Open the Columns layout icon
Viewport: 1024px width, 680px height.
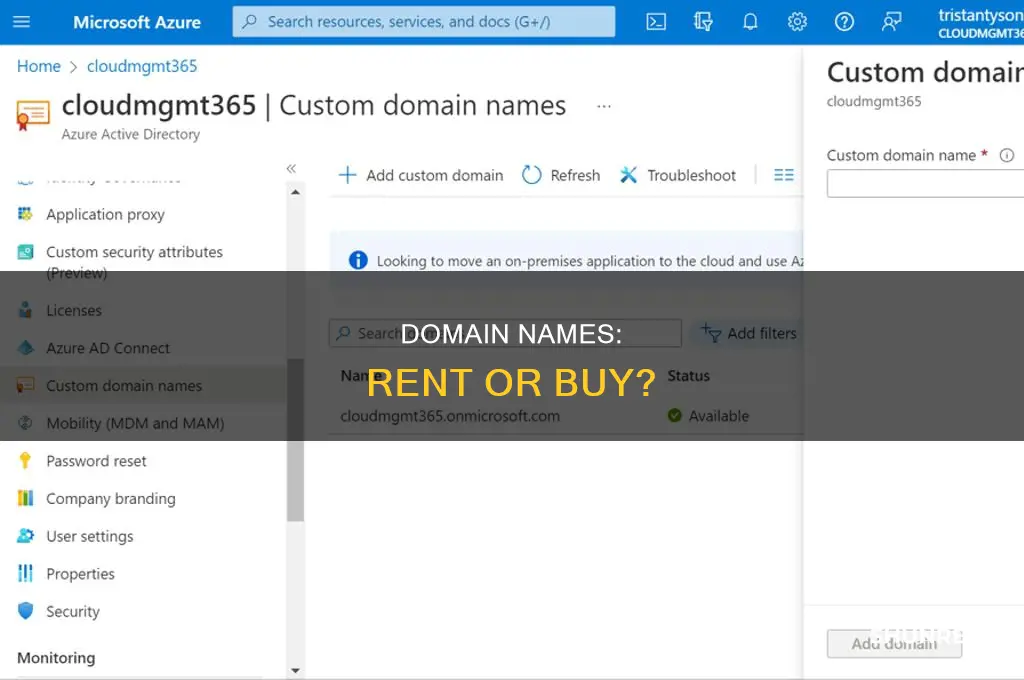pos(784,175)
